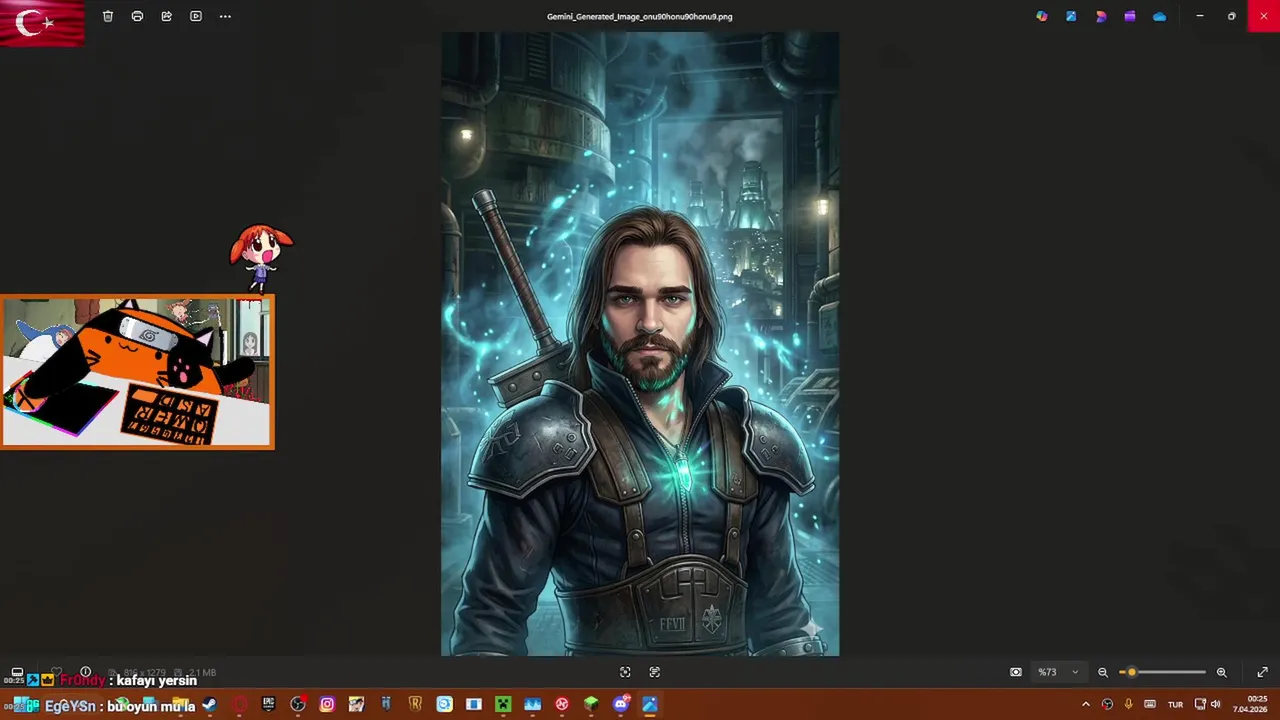Expand the system tray hidden icons chevron
This screenshot has width=1280, height=720.
(x=1086, y=704)
